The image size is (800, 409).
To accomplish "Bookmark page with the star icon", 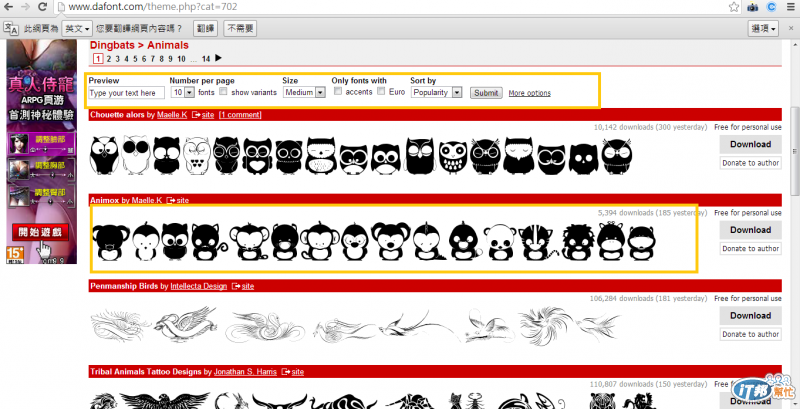I will [734, 7].
